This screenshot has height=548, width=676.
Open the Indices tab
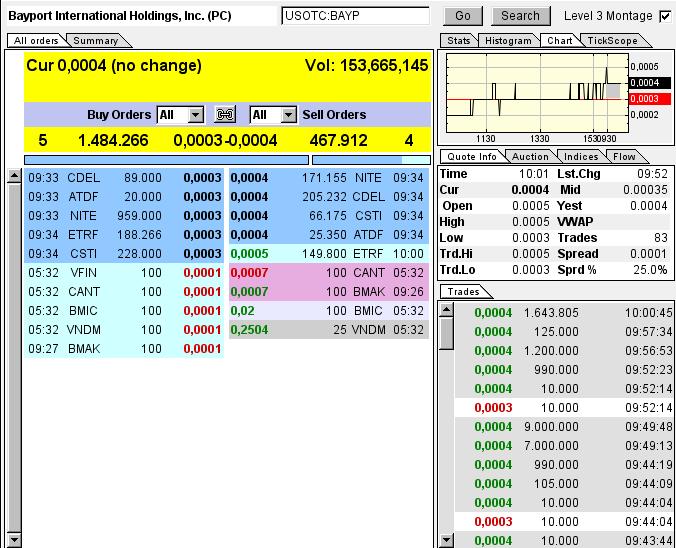coord(581,157)
